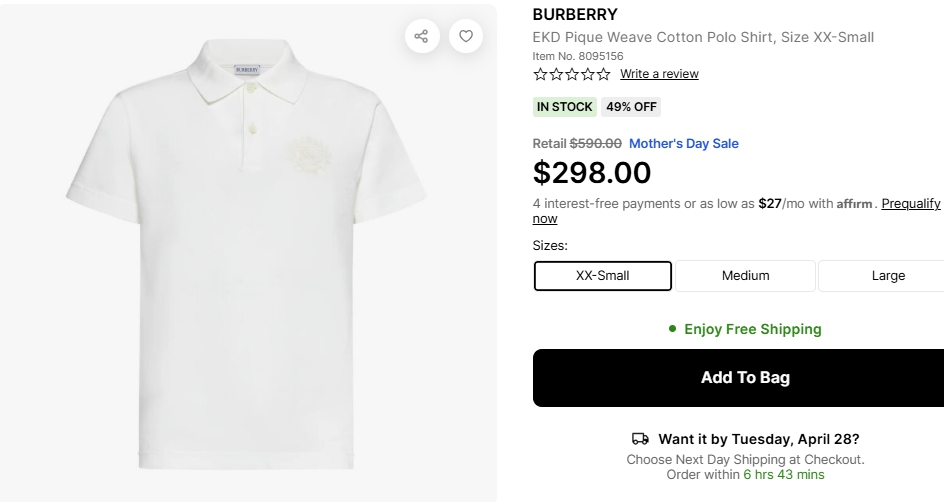Click the share icon on product image
This screenshot has width=944, height=502.
[421, 36]
